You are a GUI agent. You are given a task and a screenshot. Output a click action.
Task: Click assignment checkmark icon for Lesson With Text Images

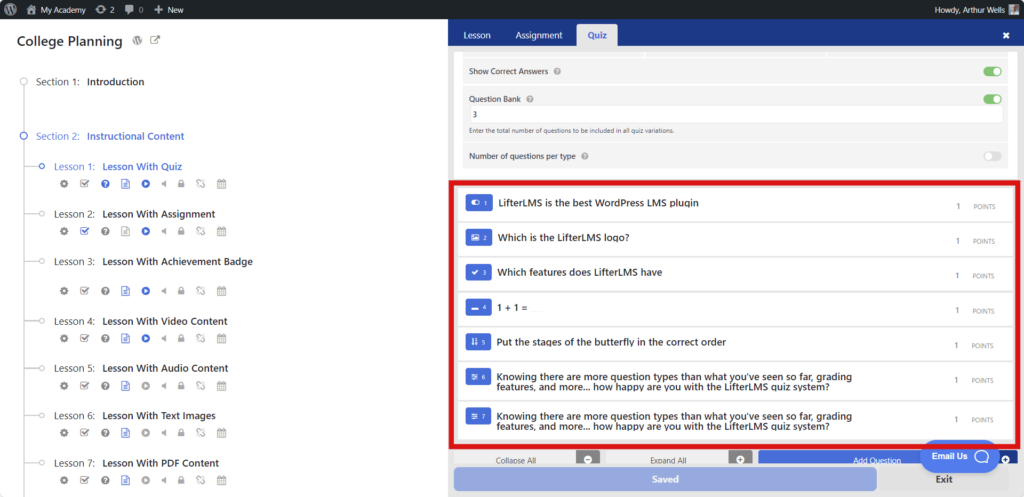coord(84,433)
